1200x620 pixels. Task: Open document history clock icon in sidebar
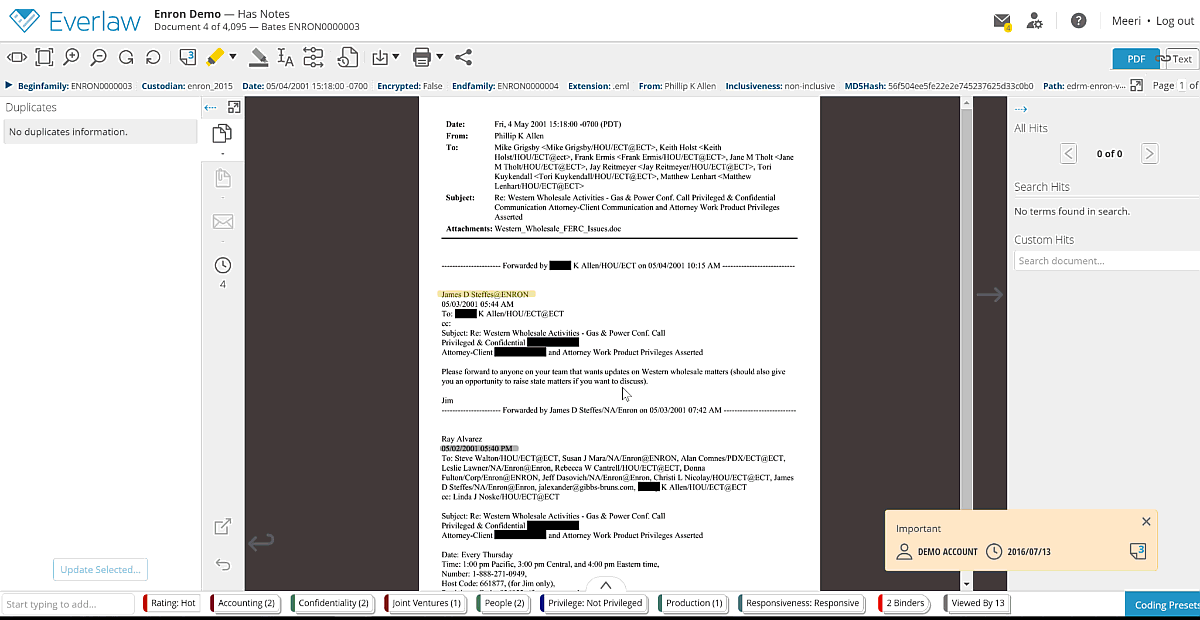point(222,265)
